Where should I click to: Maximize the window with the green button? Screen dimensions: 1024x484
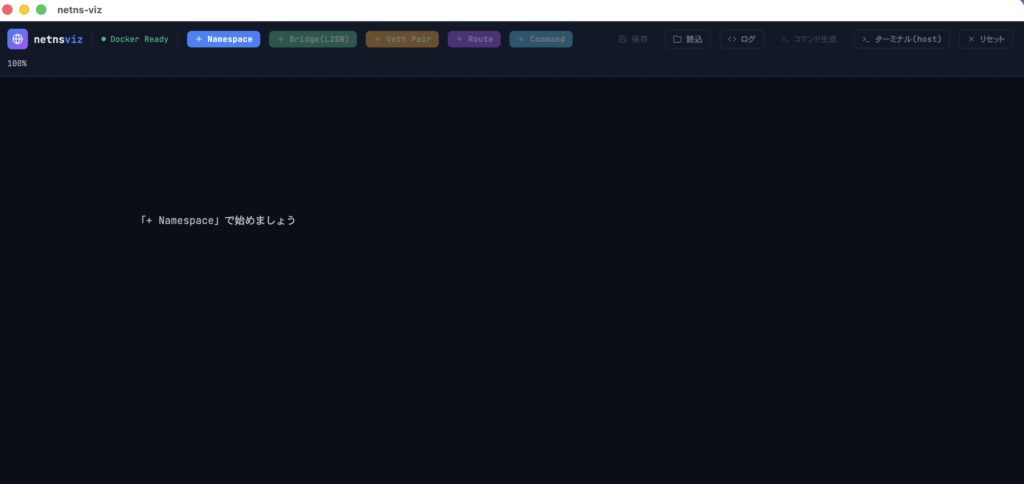41,9
